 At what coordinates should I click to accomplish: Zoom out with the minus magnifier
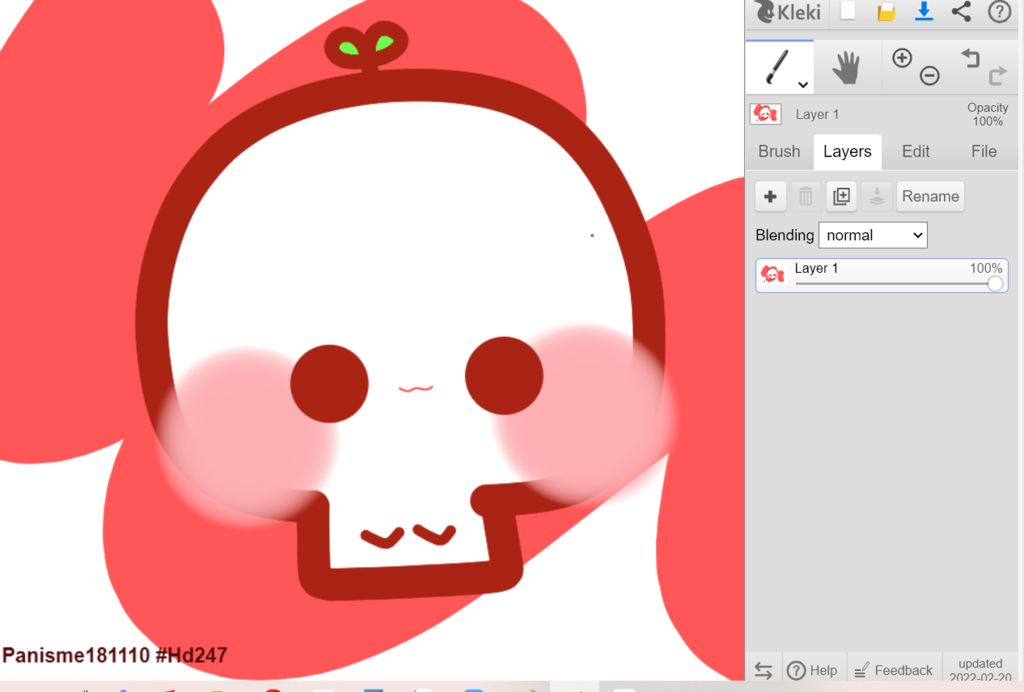click(929, 76)
